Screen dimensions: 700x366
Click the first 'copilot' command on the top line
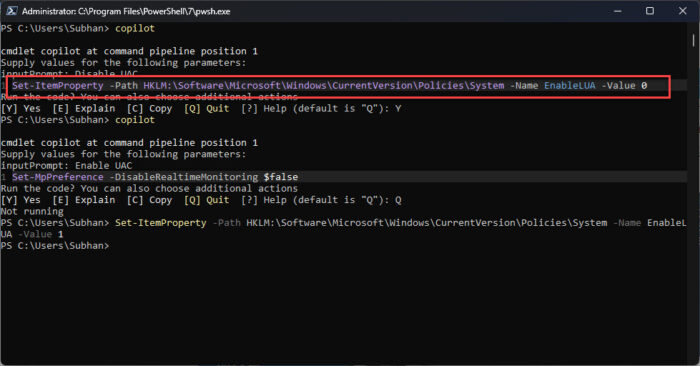pos(135,28)
